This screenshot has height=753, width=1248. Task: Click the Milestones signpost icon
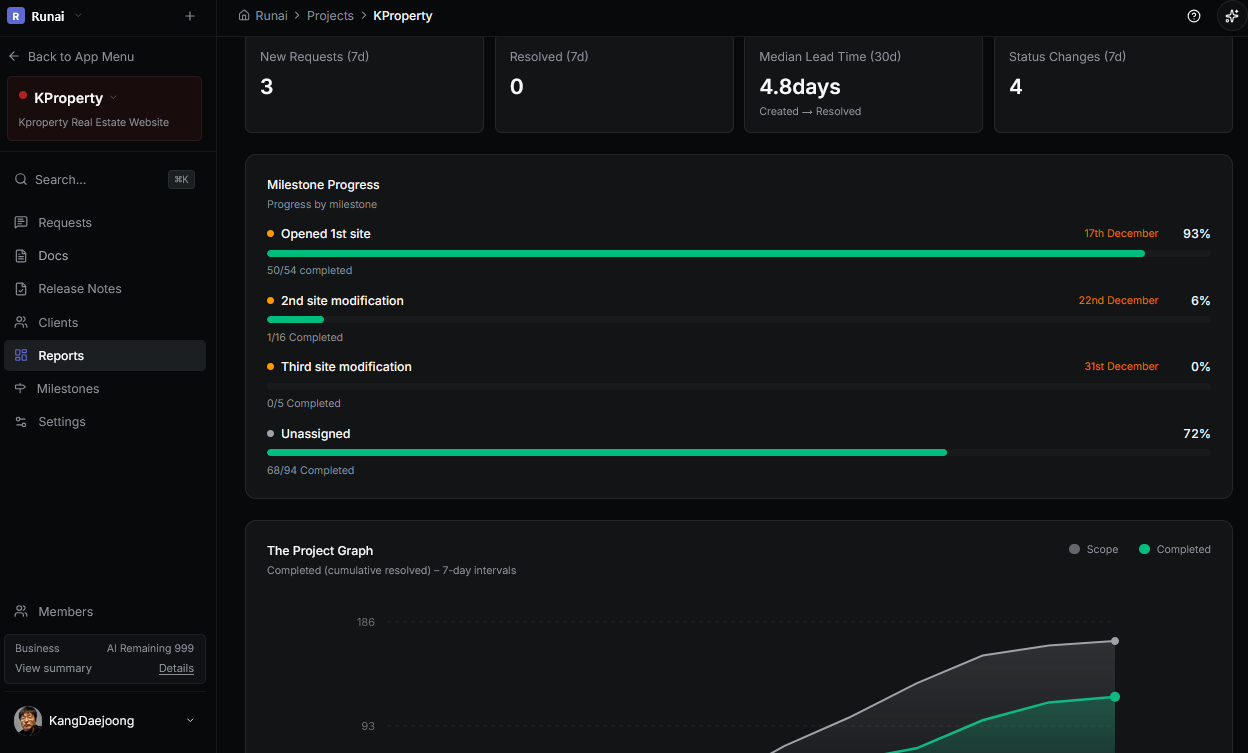[x=21, y=389]
